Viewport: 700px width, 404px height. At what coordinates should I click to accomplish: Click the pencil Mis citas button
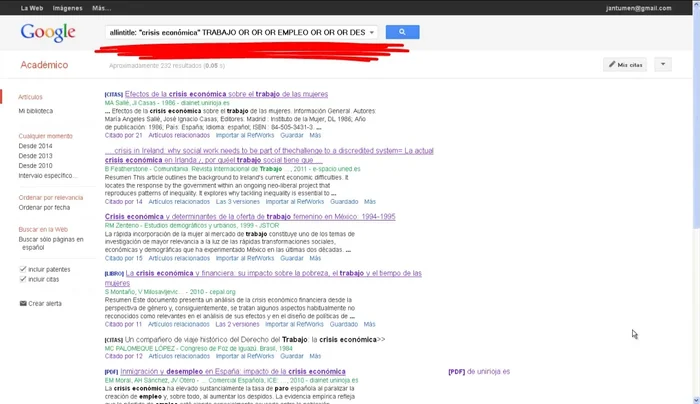click(x=625, y=65)
